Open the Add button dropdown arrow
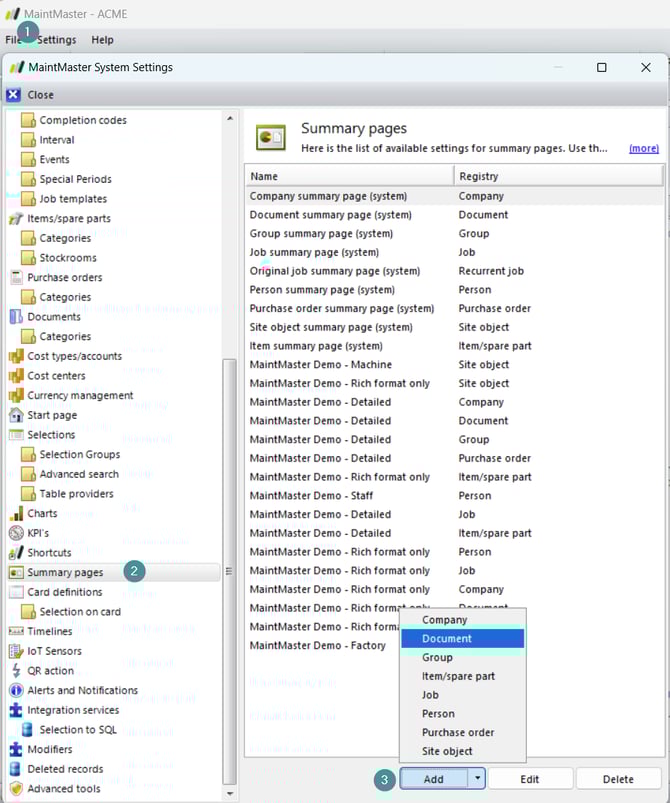670x803 pixels. pyautogui.click(x=478, y=779)
